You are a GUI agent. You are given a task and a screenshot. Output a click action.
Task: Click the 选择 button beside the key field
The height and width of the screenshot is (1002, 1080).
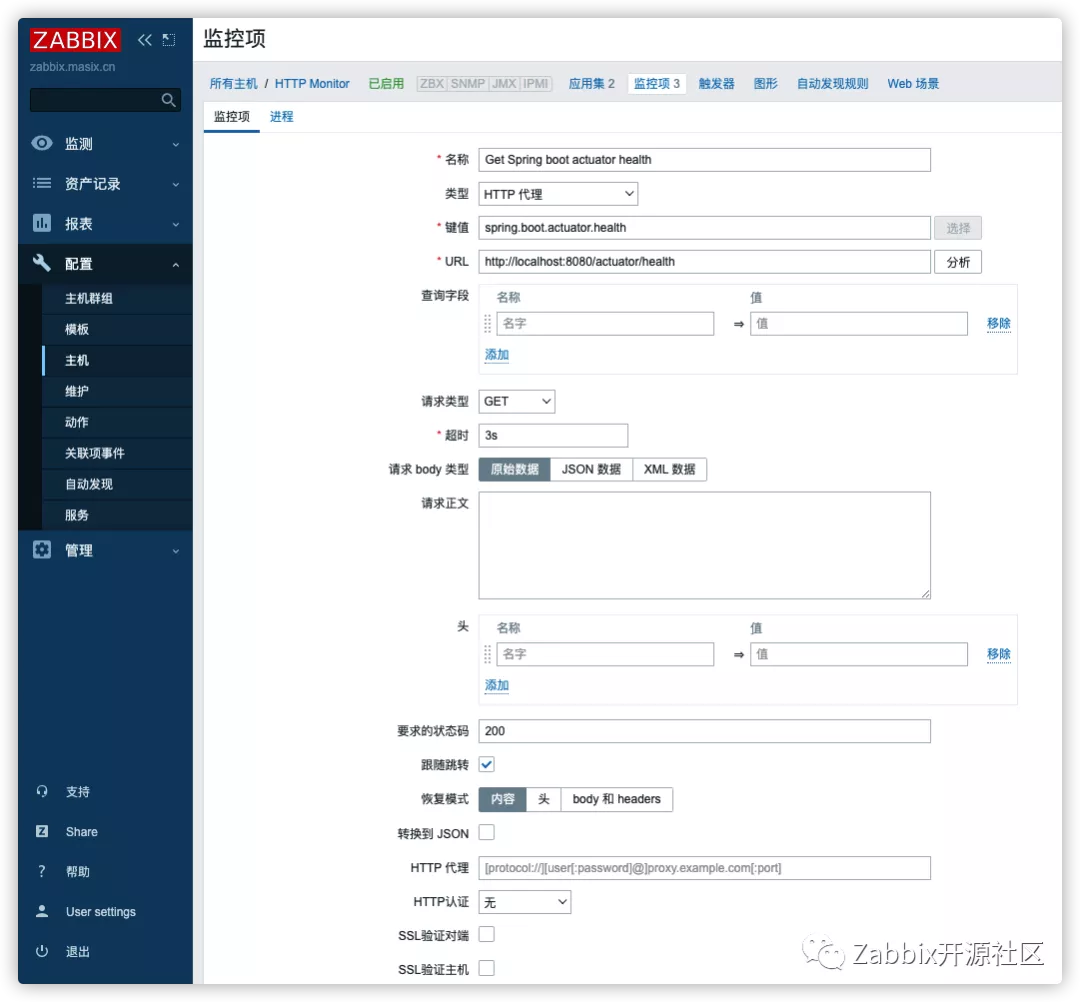tap(957, 227)
